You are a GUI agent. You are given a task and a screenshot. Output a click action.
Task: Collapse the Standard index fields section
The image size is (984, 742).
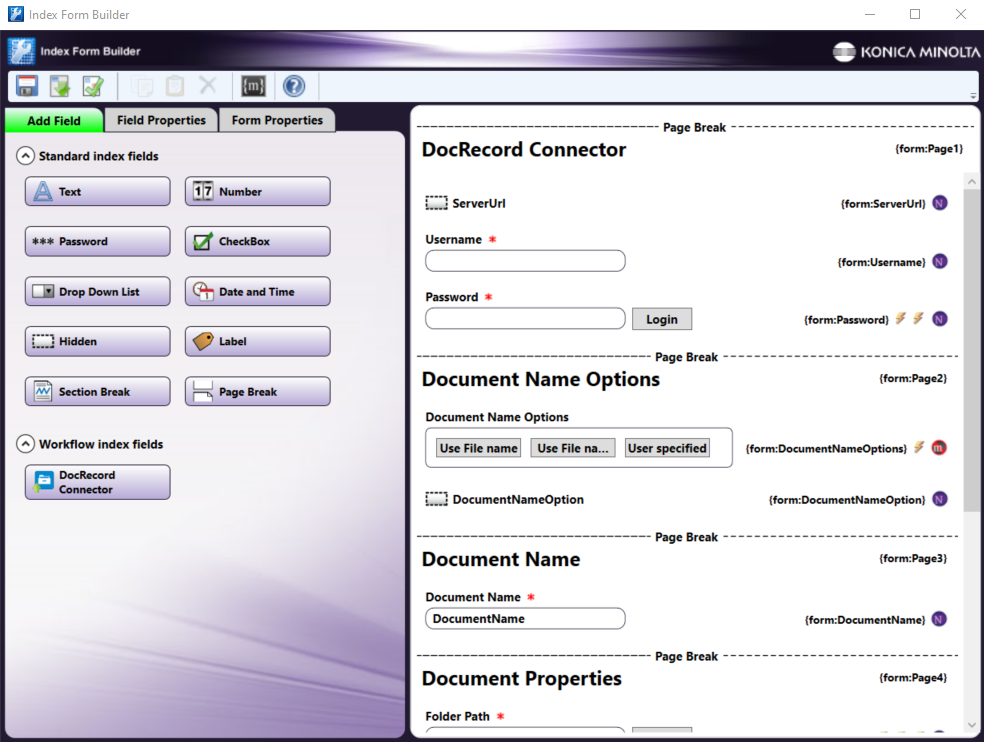[25, 156]
